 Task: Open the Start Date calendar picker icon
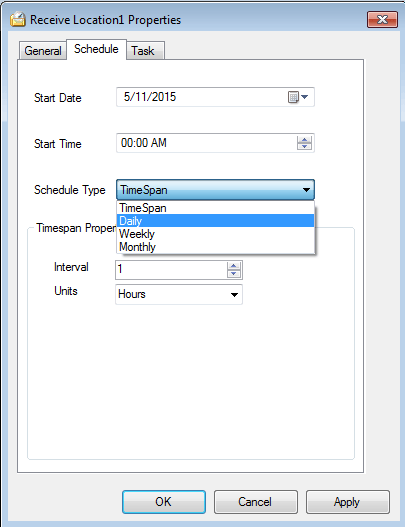(298, 97)
